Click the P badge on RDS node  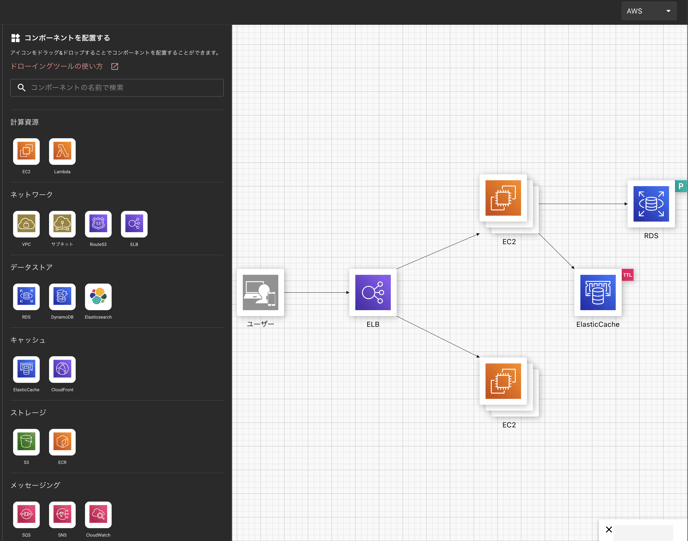pyautogui.click(x=681, y=186)
